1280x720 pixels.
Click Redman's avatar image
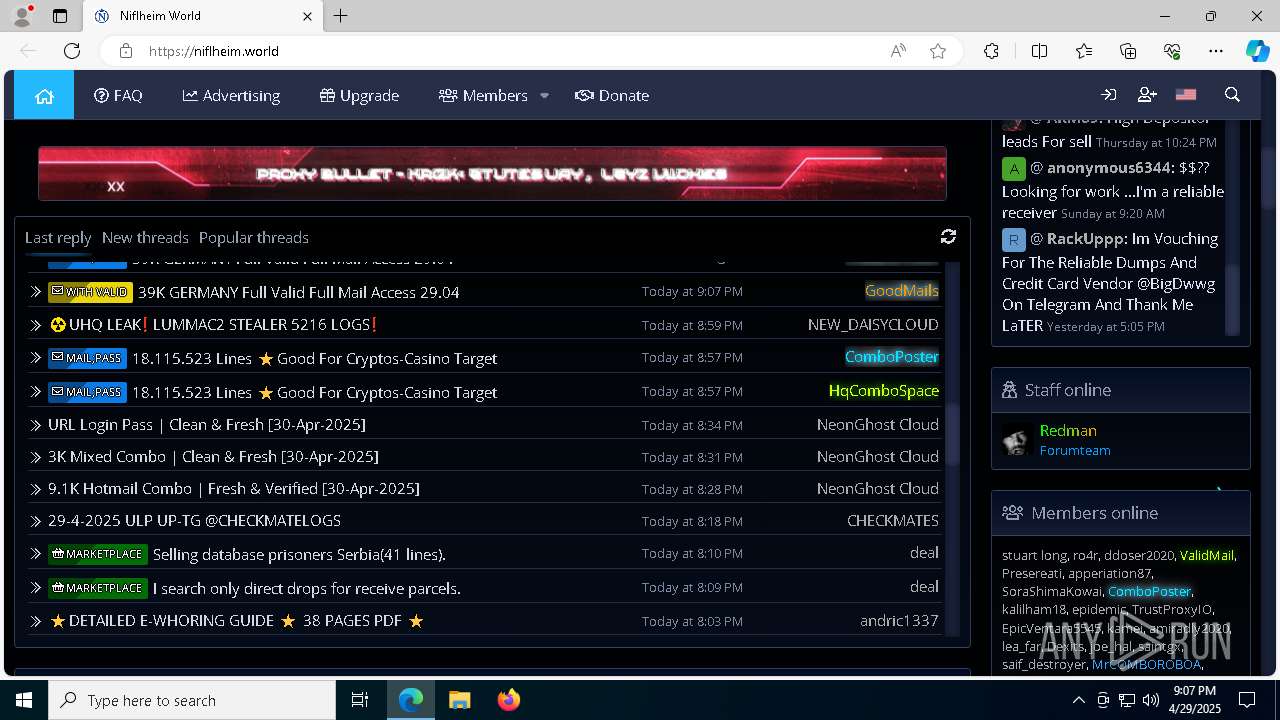[x=1016, y=440]
